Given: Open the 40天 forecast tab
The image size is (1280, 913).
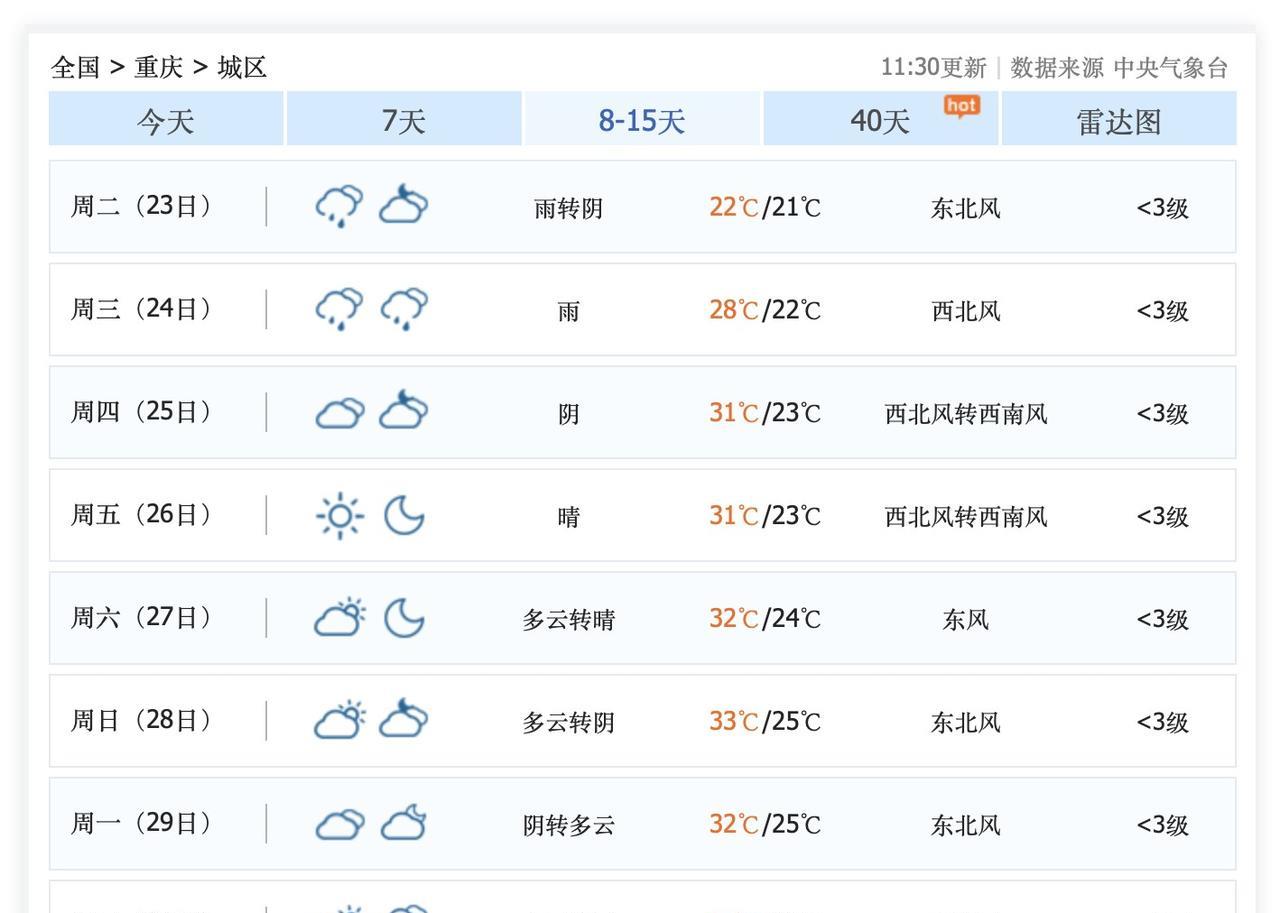Looking at the screenshot, I should point(880,121).
